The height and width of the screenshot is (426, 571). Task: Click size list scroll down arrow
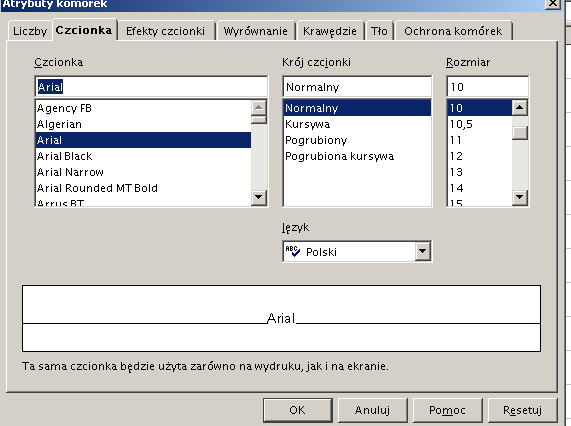[x=520, y=197]
